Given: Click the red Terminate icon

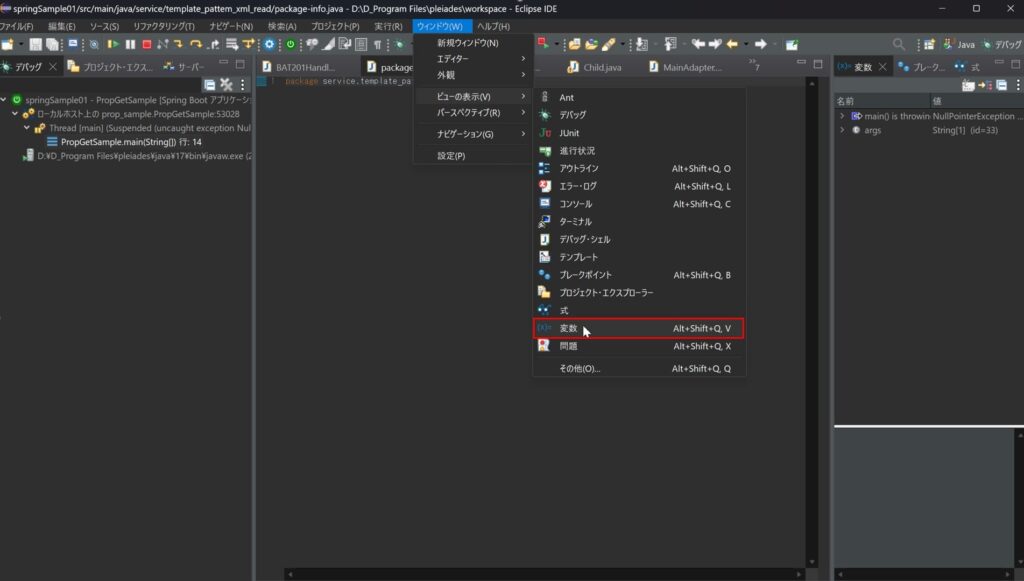Looking at the screenshot, I should pyautogui.click(x=149, y=44).
